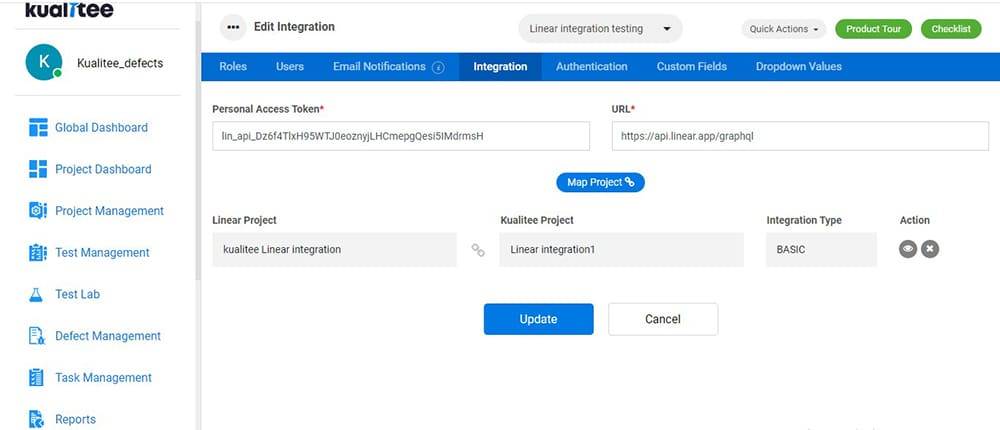Image resolution: width=1000 pixels, height=430 pixels.
Task: Click the Kualitee_defects user avatar
Action: [x=43, y=63]
